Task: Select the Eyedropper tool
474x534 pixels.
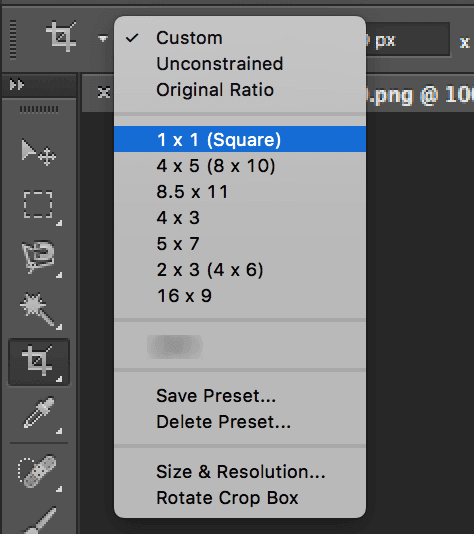Action: point(38,413)
